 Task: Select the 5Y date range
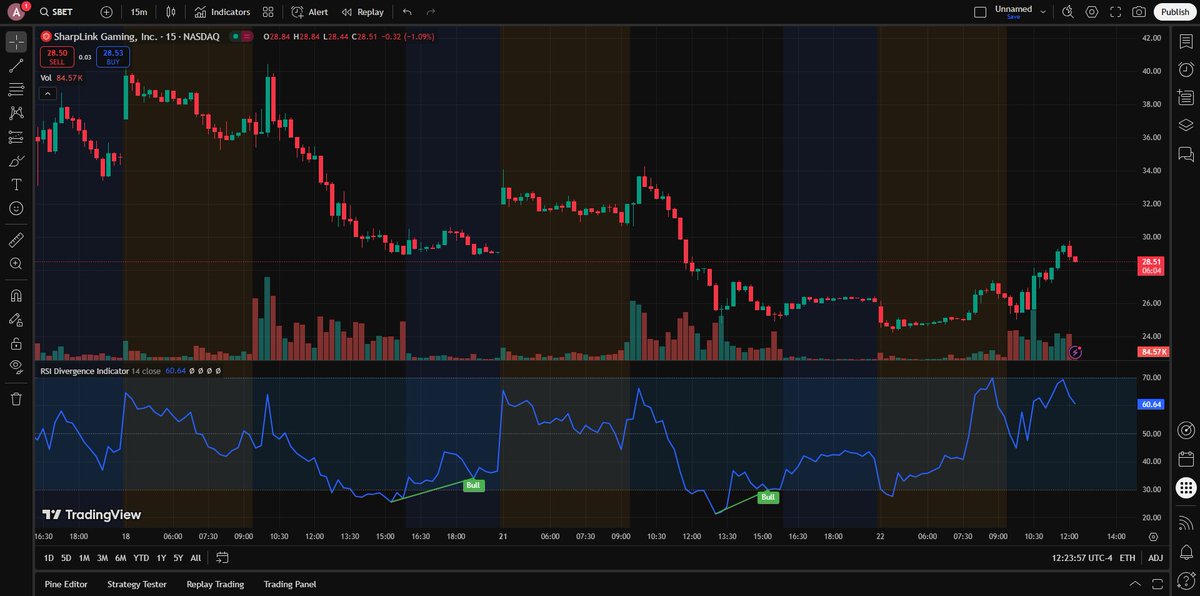pyautogui.click(x=177, y=558)
